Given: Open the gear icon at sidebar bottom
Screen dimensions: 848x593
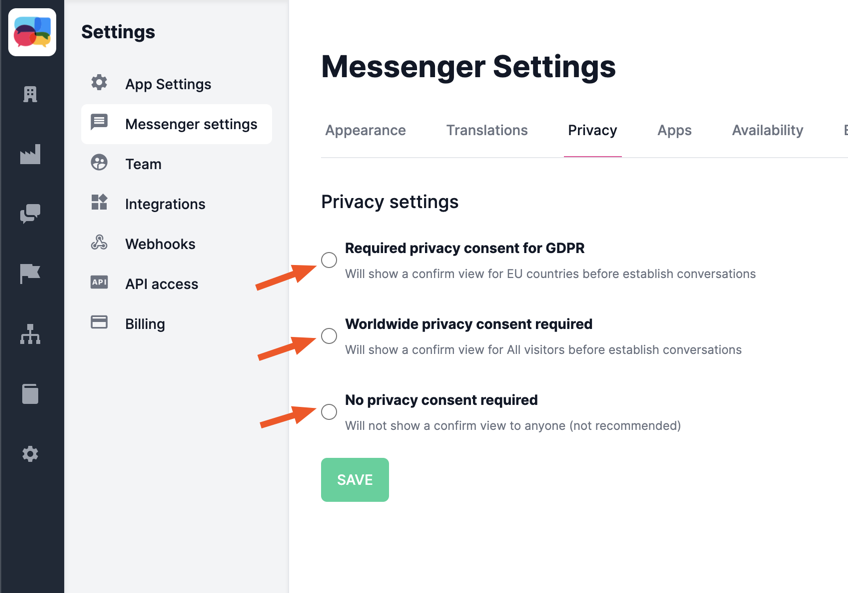Looking at the screenshot, I should click(30, 453).
